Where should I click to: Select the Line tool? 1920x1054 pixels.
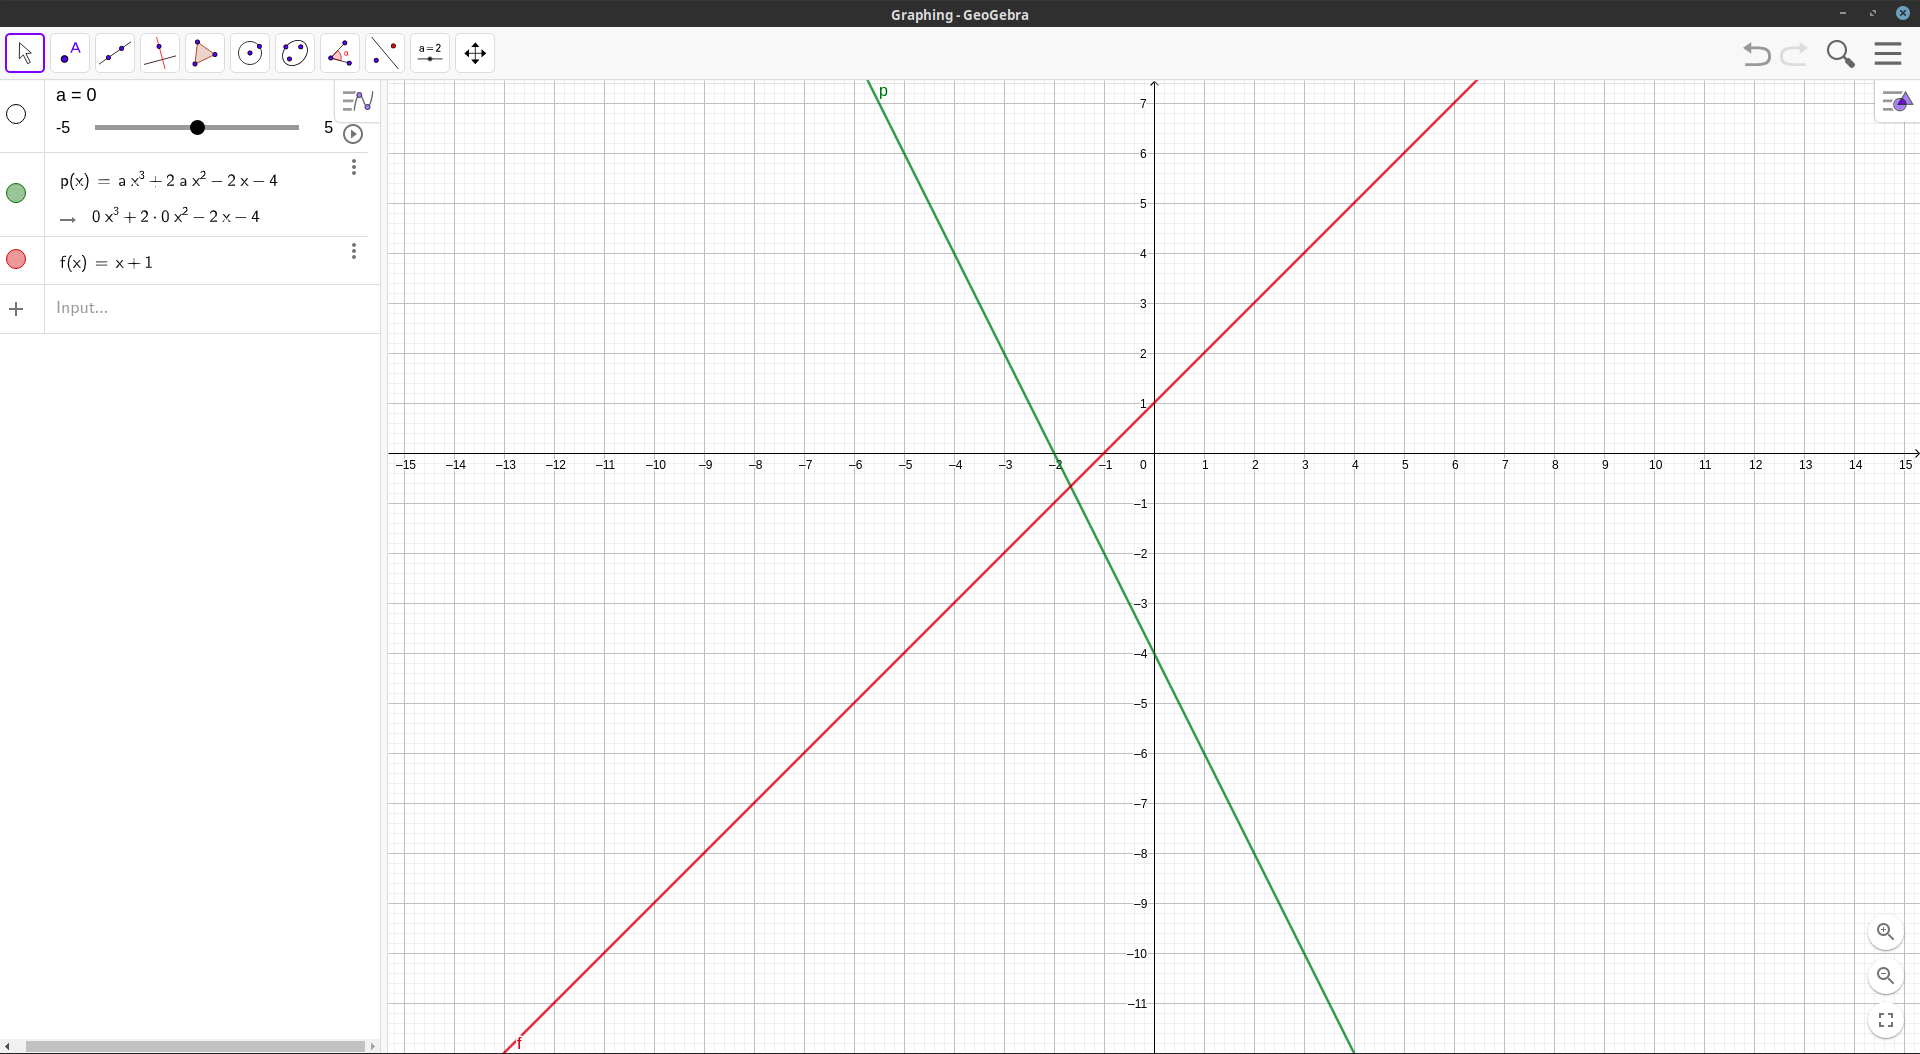coord(115,53)
